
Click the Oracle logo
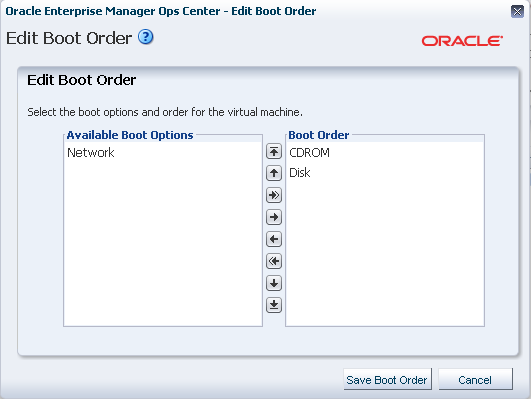462,41
